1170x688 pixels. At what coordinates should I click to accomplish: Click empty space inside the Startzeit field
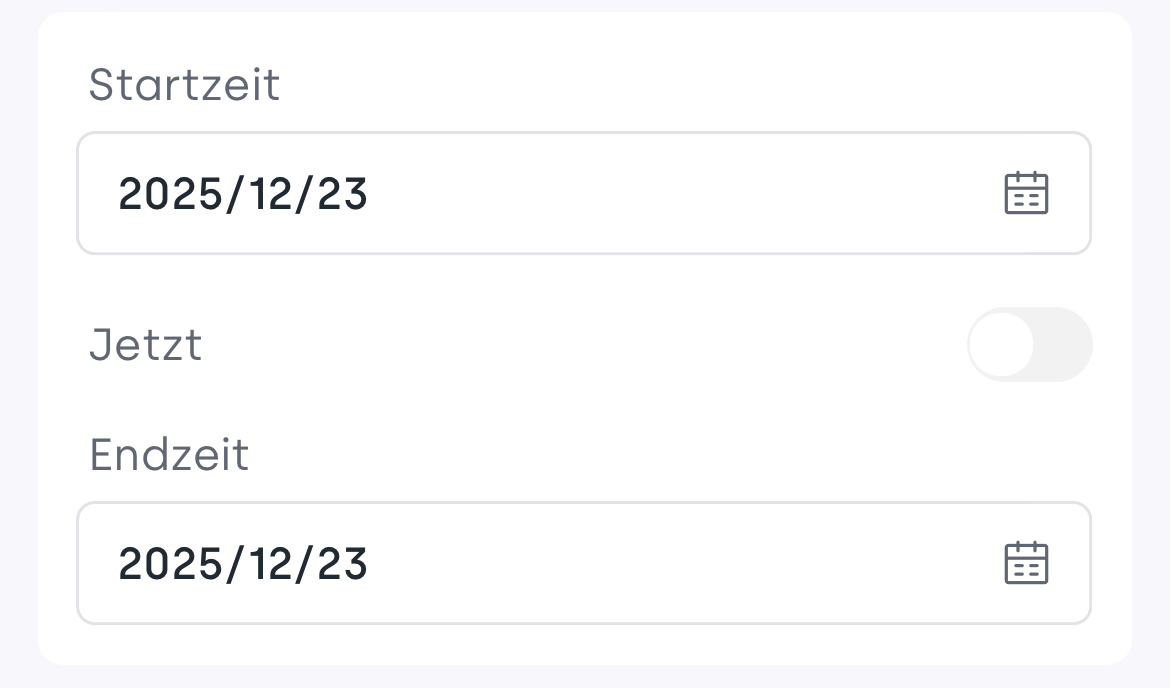point(680,193)
